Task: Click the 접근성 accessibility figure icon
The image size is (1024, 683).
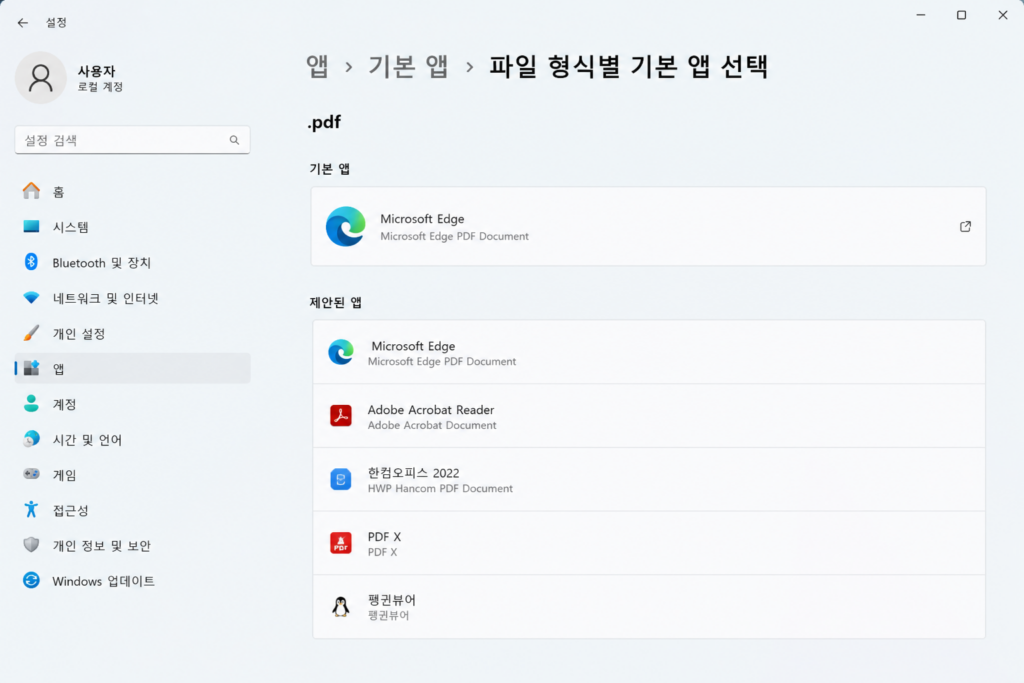Action: (x=31, y=509)
